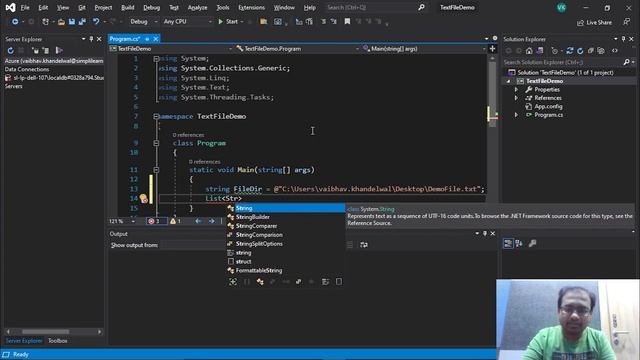Image resolution: width=640 pixels, height=360 pixels.
Task: Select App.config in Solution Explorer
Action: point(548,107)
